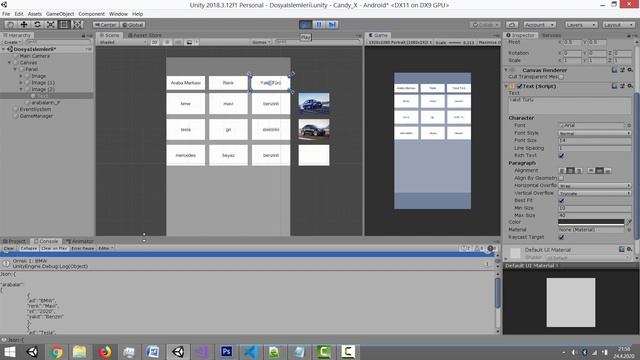640x360 pixels.
Task: Click the Font Size input field
Action: click(594, 140)
